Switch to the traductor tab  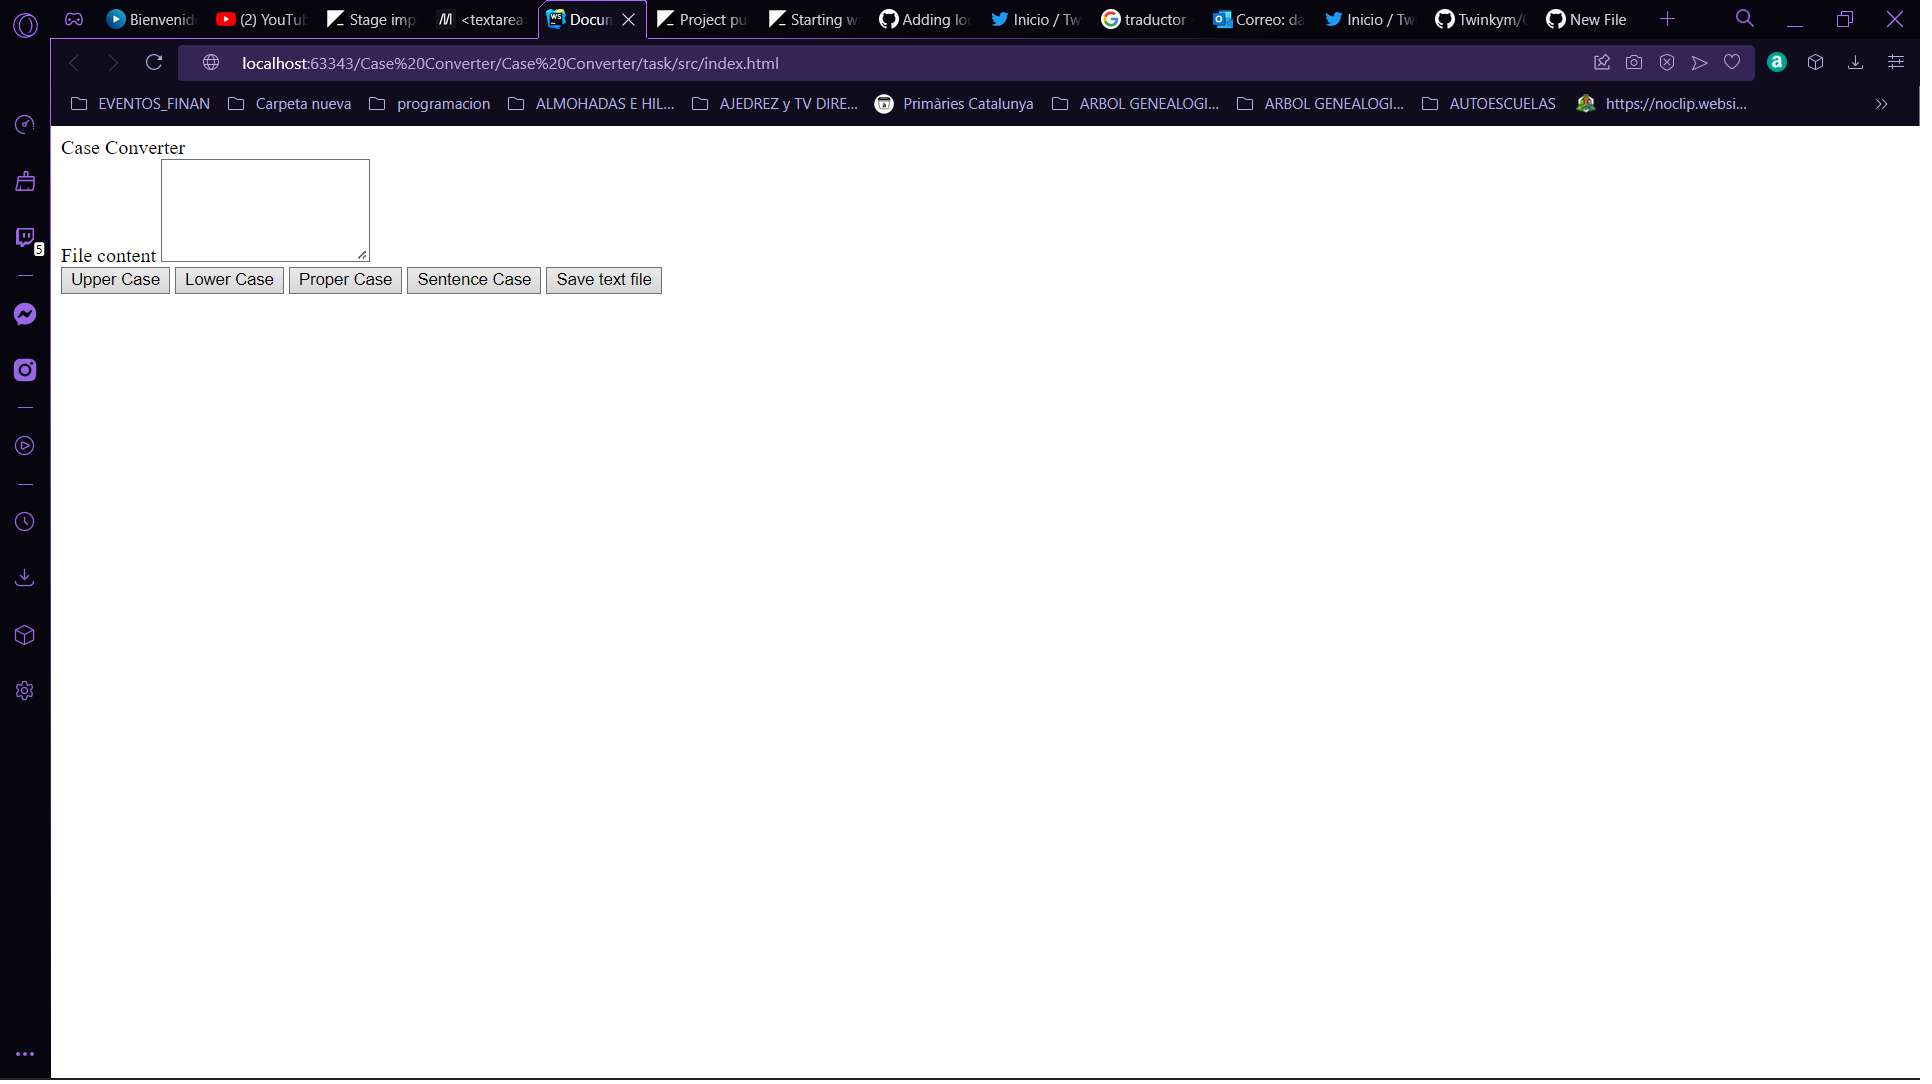[1145, 20]
